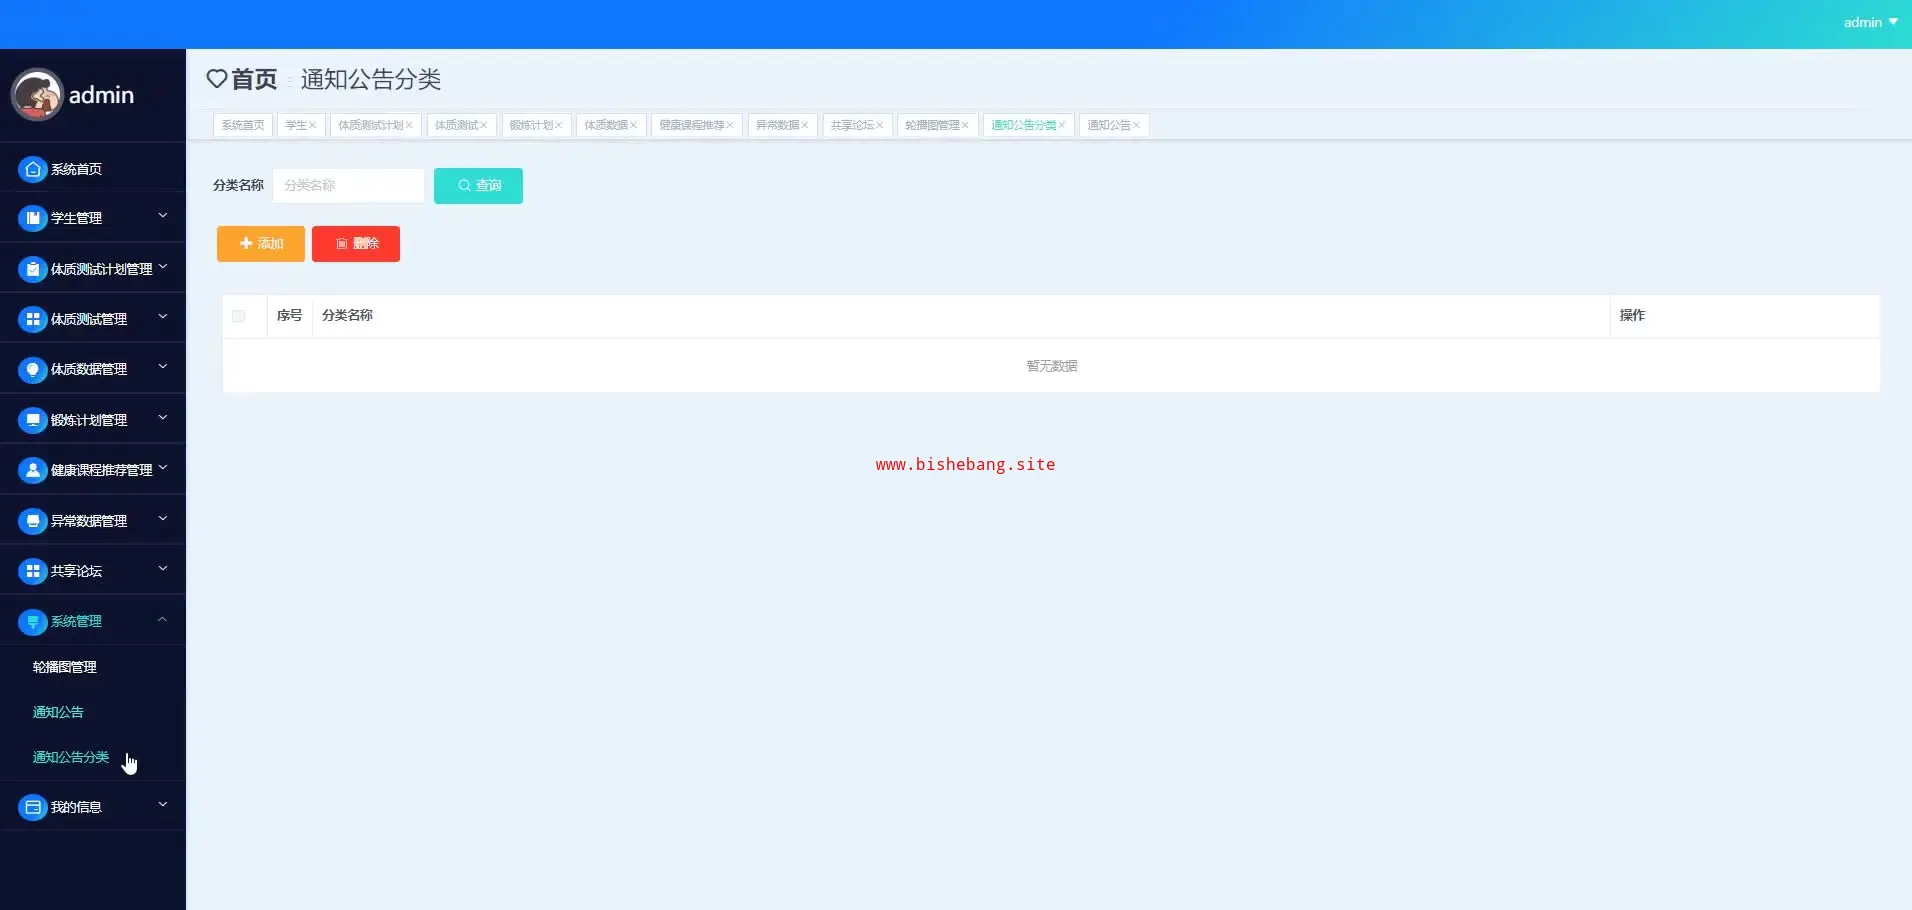Click the 健康课程推荐管理 person icon

[x=33, y=470]
